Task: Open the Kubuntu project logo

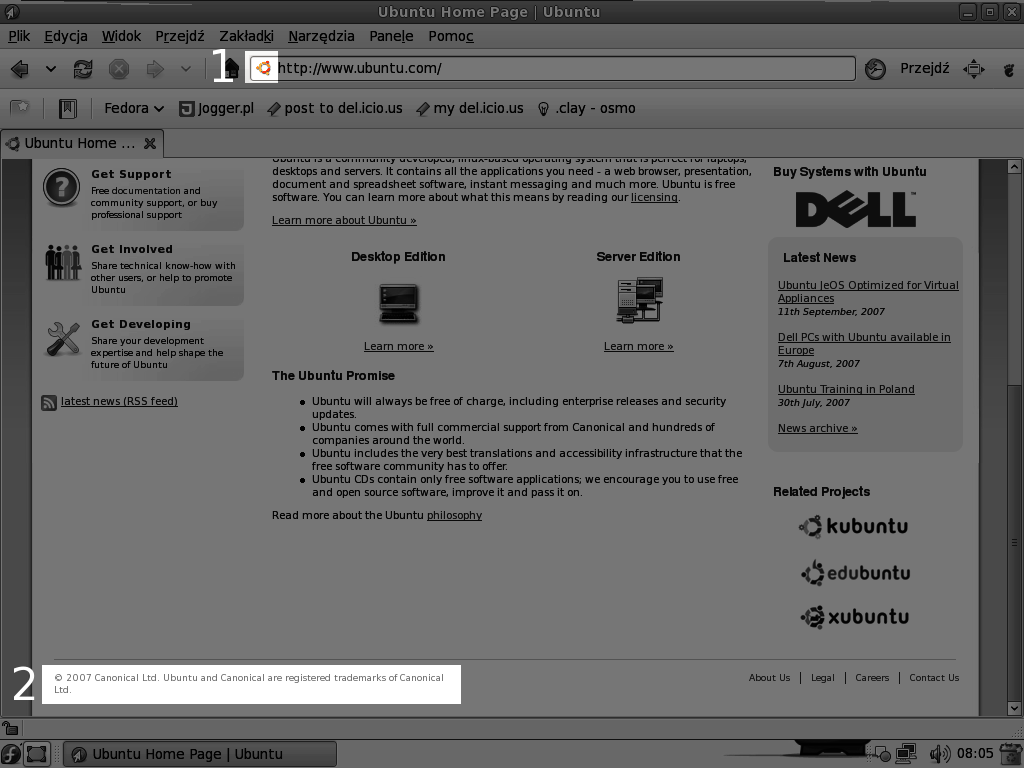Action: 854,526
